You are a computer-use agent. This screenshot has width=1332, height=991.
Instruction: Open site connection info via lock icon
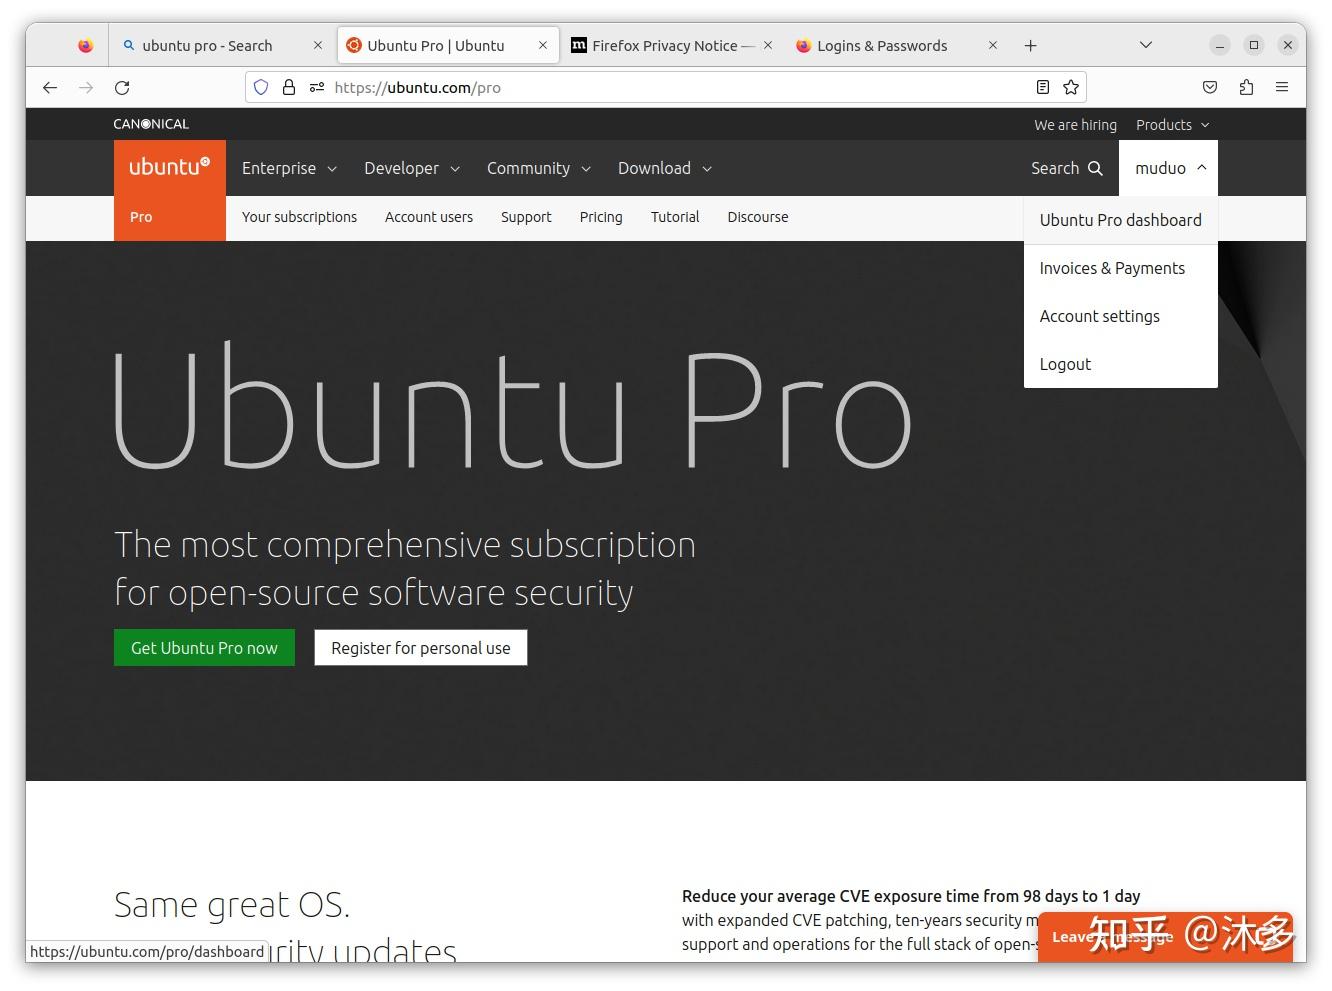pos(289,87)
